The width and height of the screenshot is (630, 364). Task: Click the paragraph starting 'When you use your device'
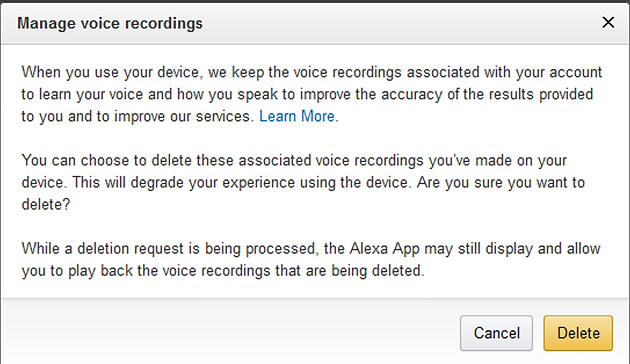click(312, 94)
